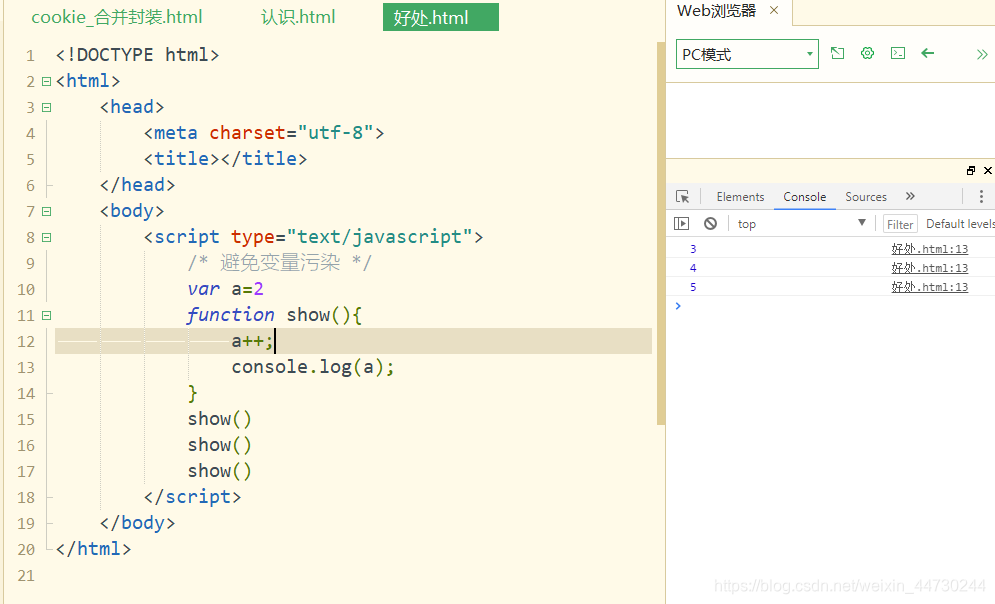Open 好处.html:13 link for output 4
995x604 pixels.
pyautogui.click(x=930, y=268)
